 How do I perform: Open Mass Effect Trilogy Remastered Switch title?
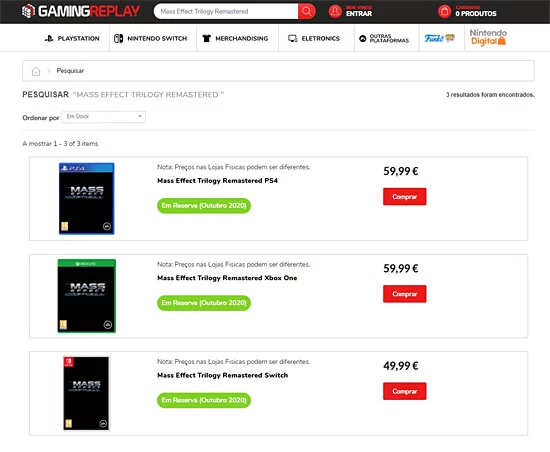click(x=222, y=375)
